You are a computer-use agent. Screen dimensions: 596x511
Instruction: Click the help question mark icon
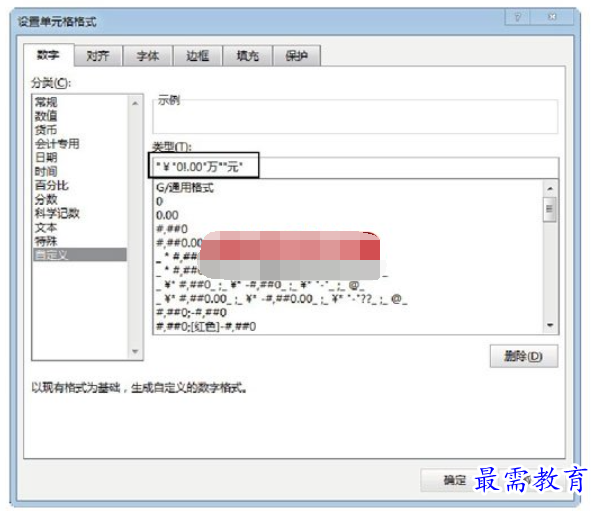click(517, 17)
